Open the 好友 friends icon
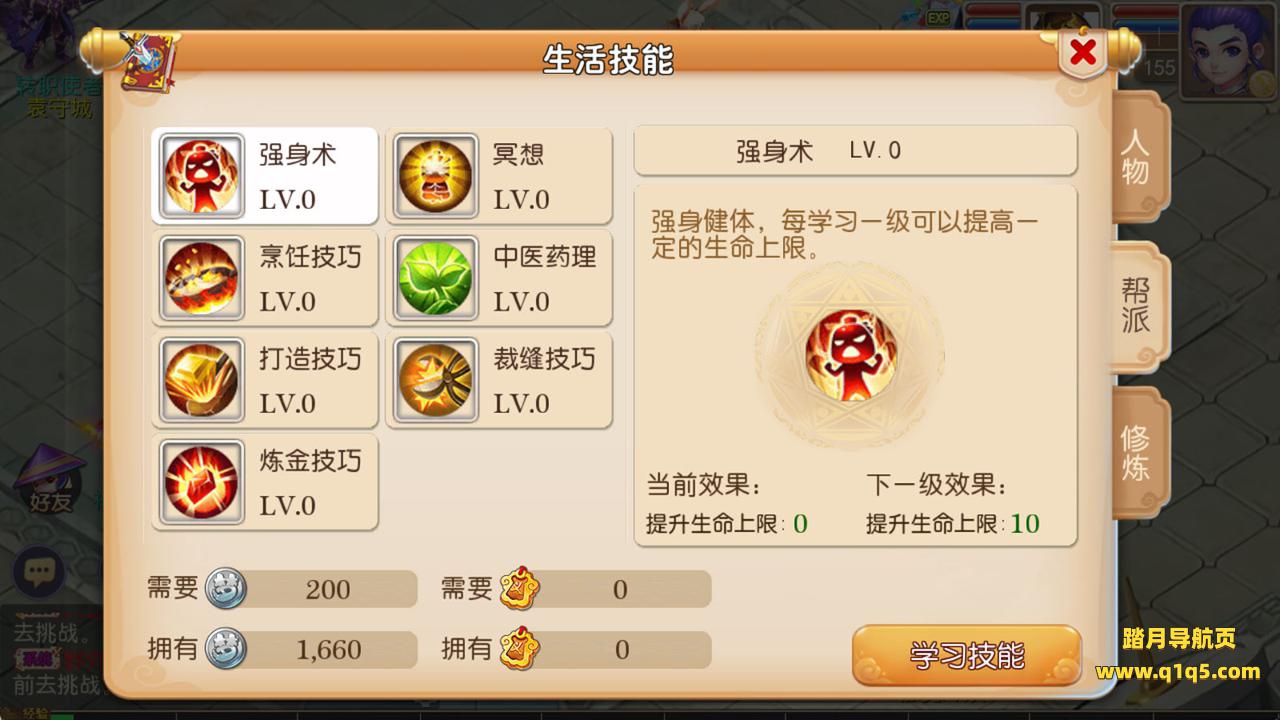Viewport: 1280px width, 720px height. tap(50, 482)
